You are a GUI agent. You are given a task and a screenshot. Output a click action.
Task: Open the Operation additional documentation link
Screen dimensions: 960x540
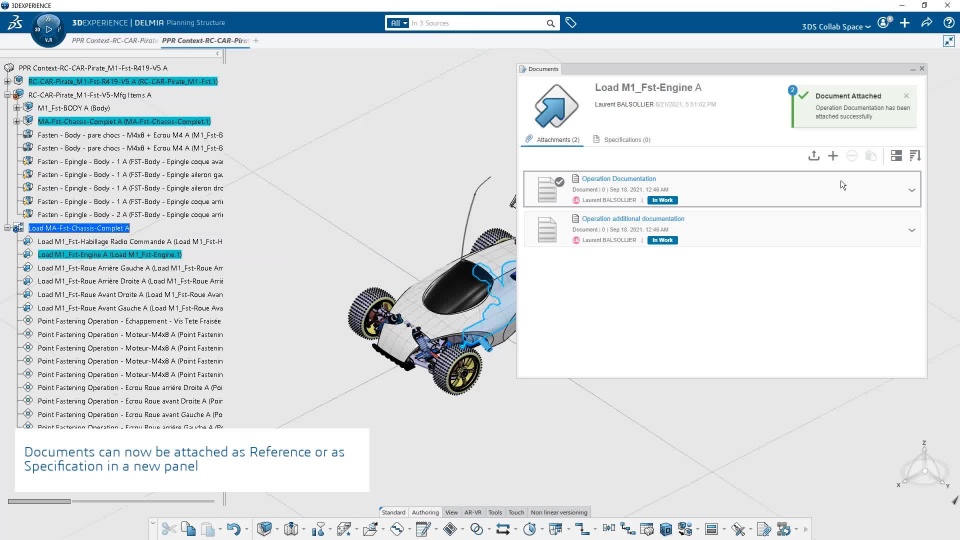pos(632,219)
